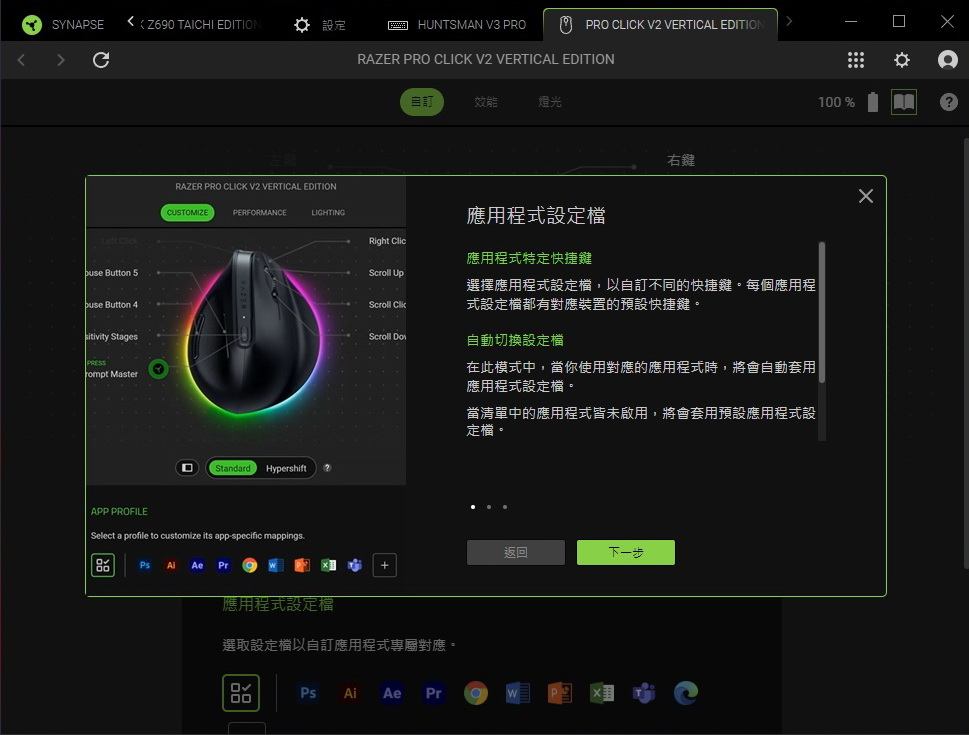969x735 pixels.
Task: Select the Photoshop app profile below dialog
Action: [x=308, y=693]
